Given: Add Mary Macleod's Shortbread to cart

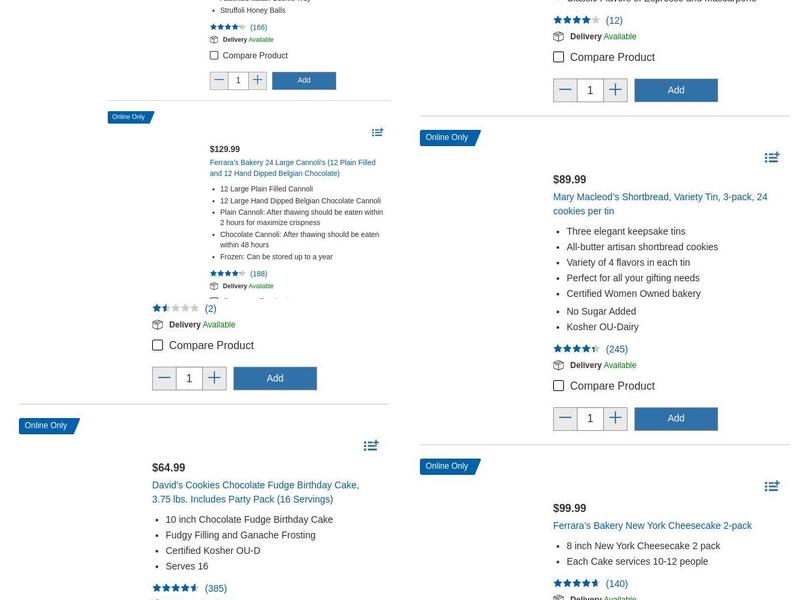Looking at the screenshot, I should click(676, 419).
